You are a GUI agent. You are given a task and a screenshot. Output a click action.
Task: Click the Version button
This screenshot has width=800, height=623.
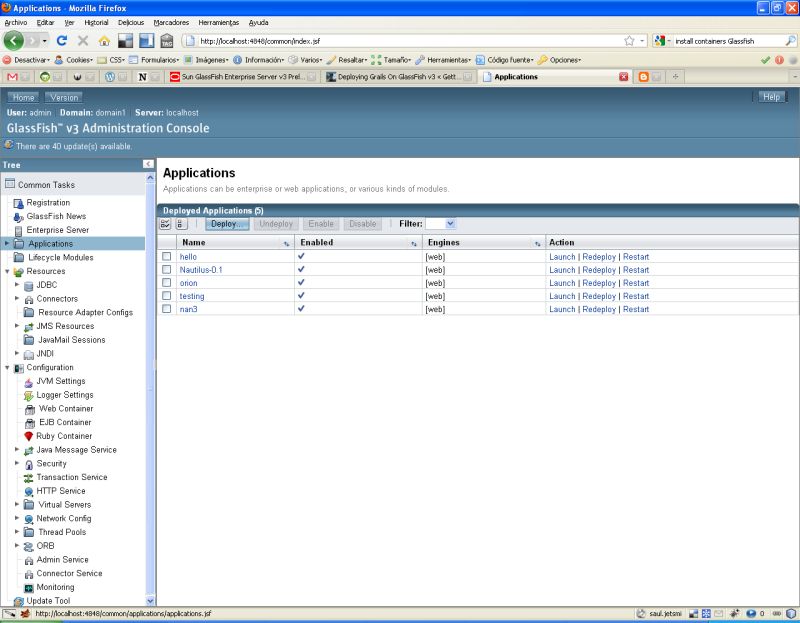pos(64,97)
